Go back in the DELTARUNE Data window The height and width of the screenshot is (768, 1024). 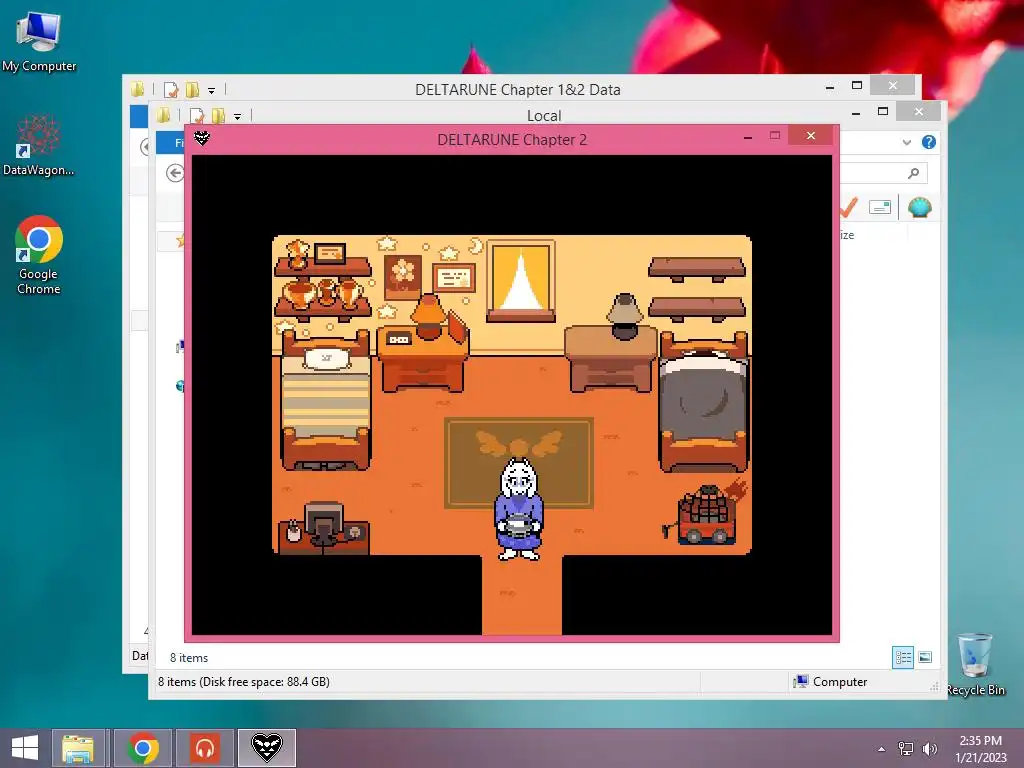tap(144, 147)
